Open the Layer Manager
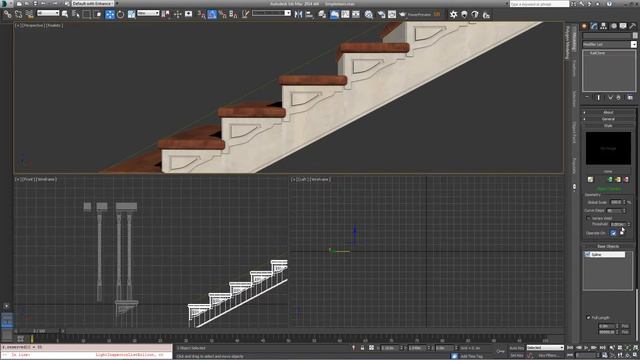The image size is (640, 360). point(322,14)
